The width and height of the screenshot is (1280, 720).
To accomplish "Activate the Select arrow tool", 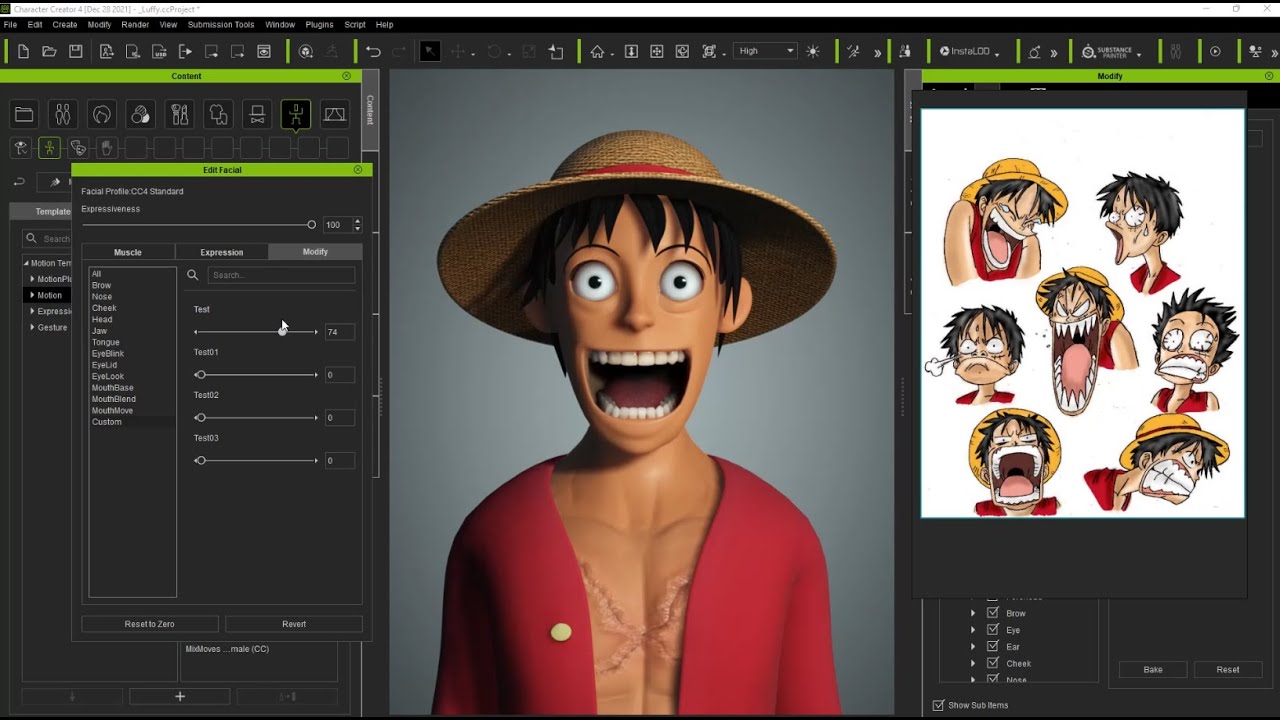I will coord(430,51).
